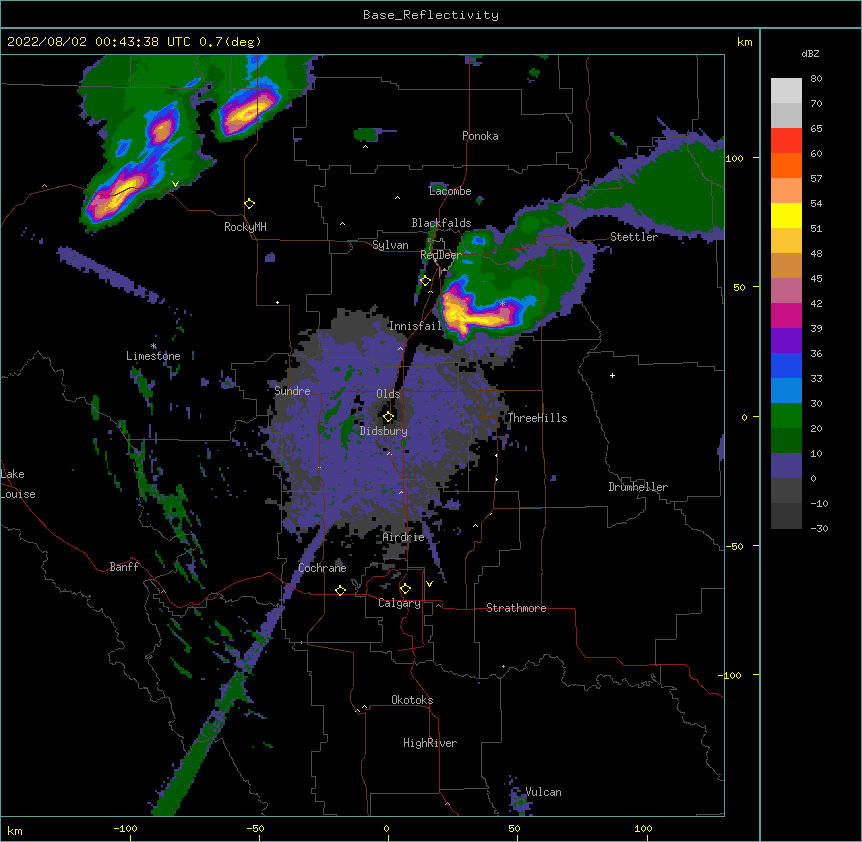Click the dBZ legend heading
Image resolution: width=862 pixels, height=842 pixels.
810,53
